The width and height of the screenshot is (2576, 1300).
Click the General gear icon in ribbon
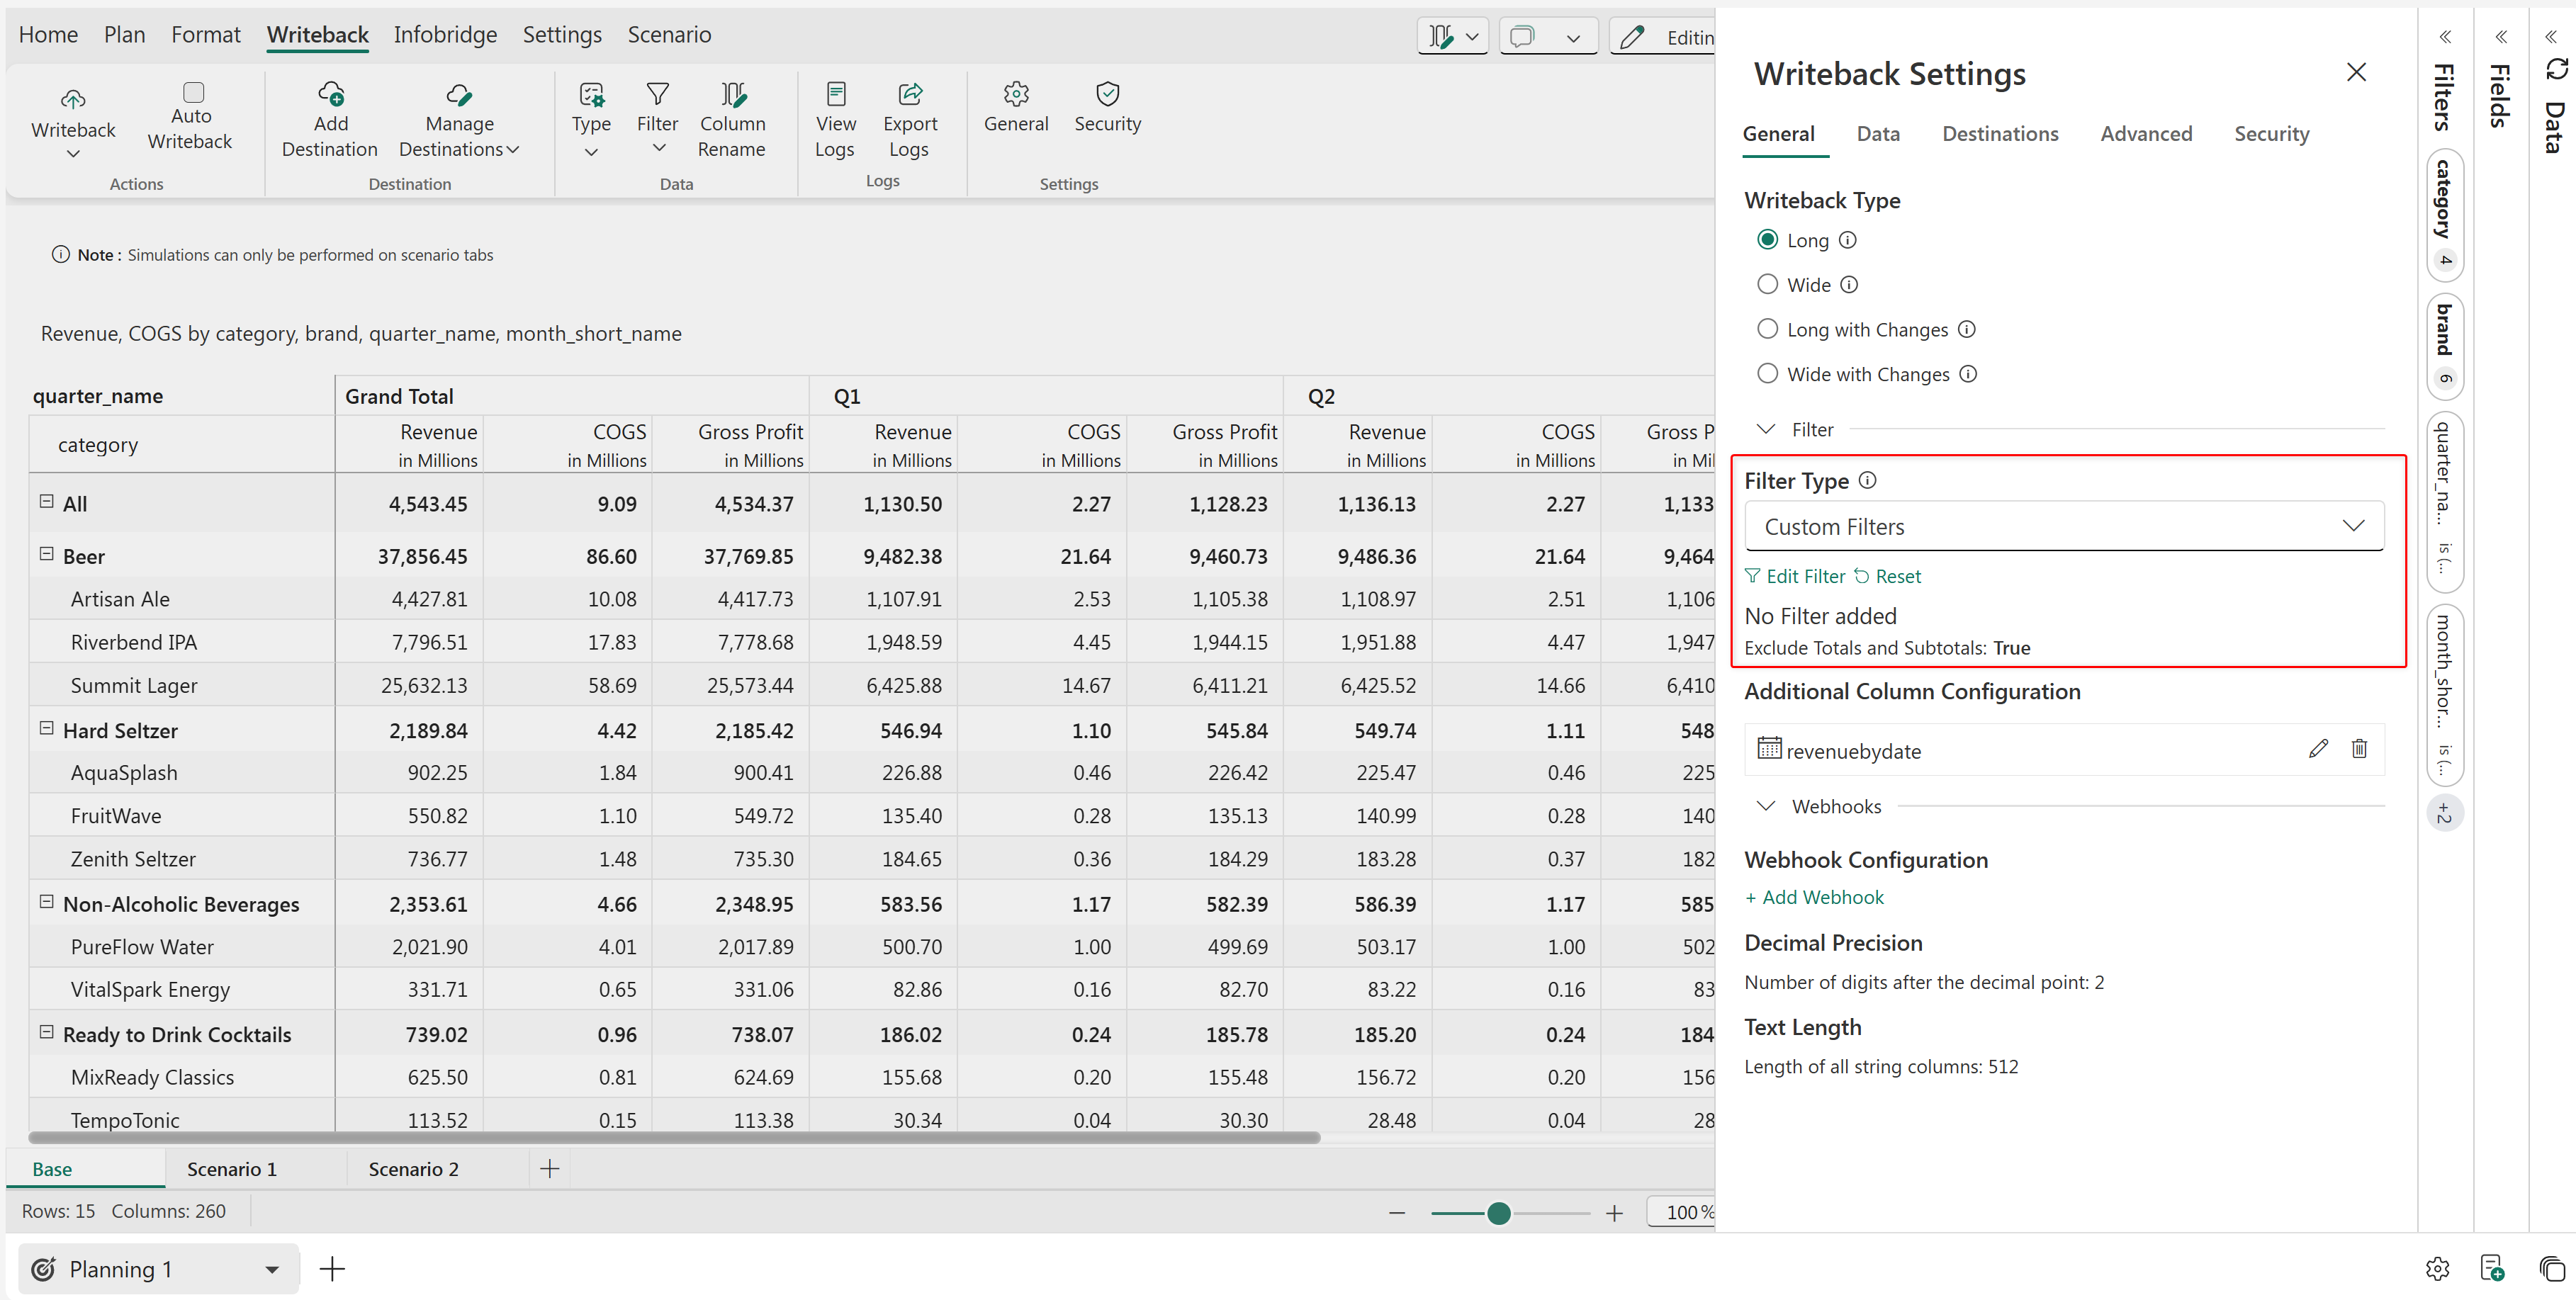click(1015, 95)
